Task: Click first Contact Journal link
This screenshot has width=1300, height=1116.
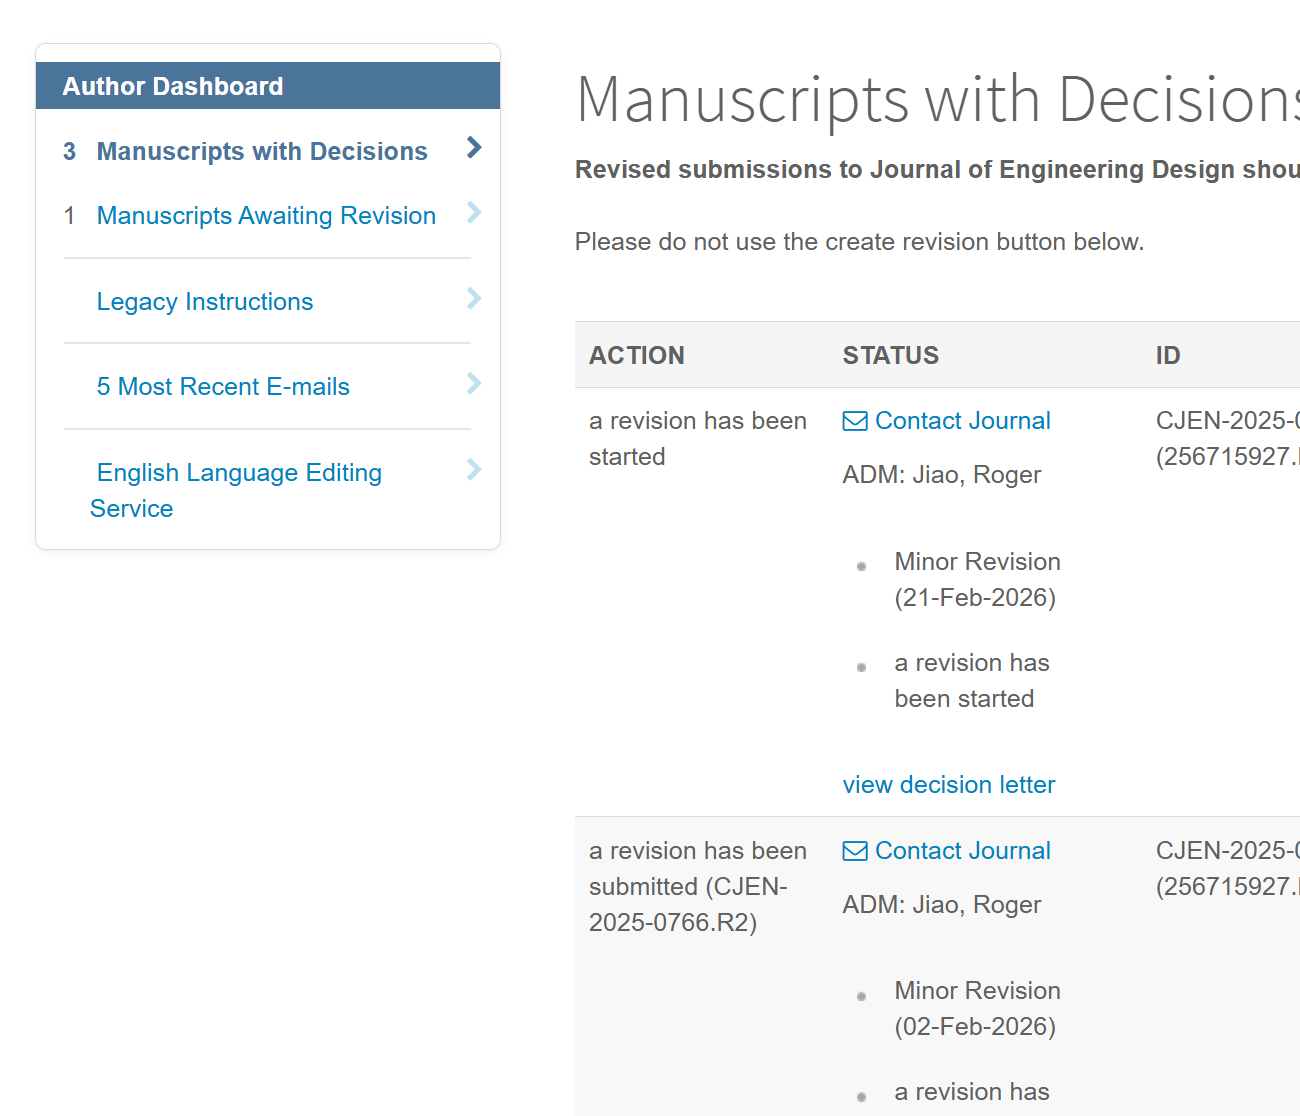Action: tap(962, 421)
